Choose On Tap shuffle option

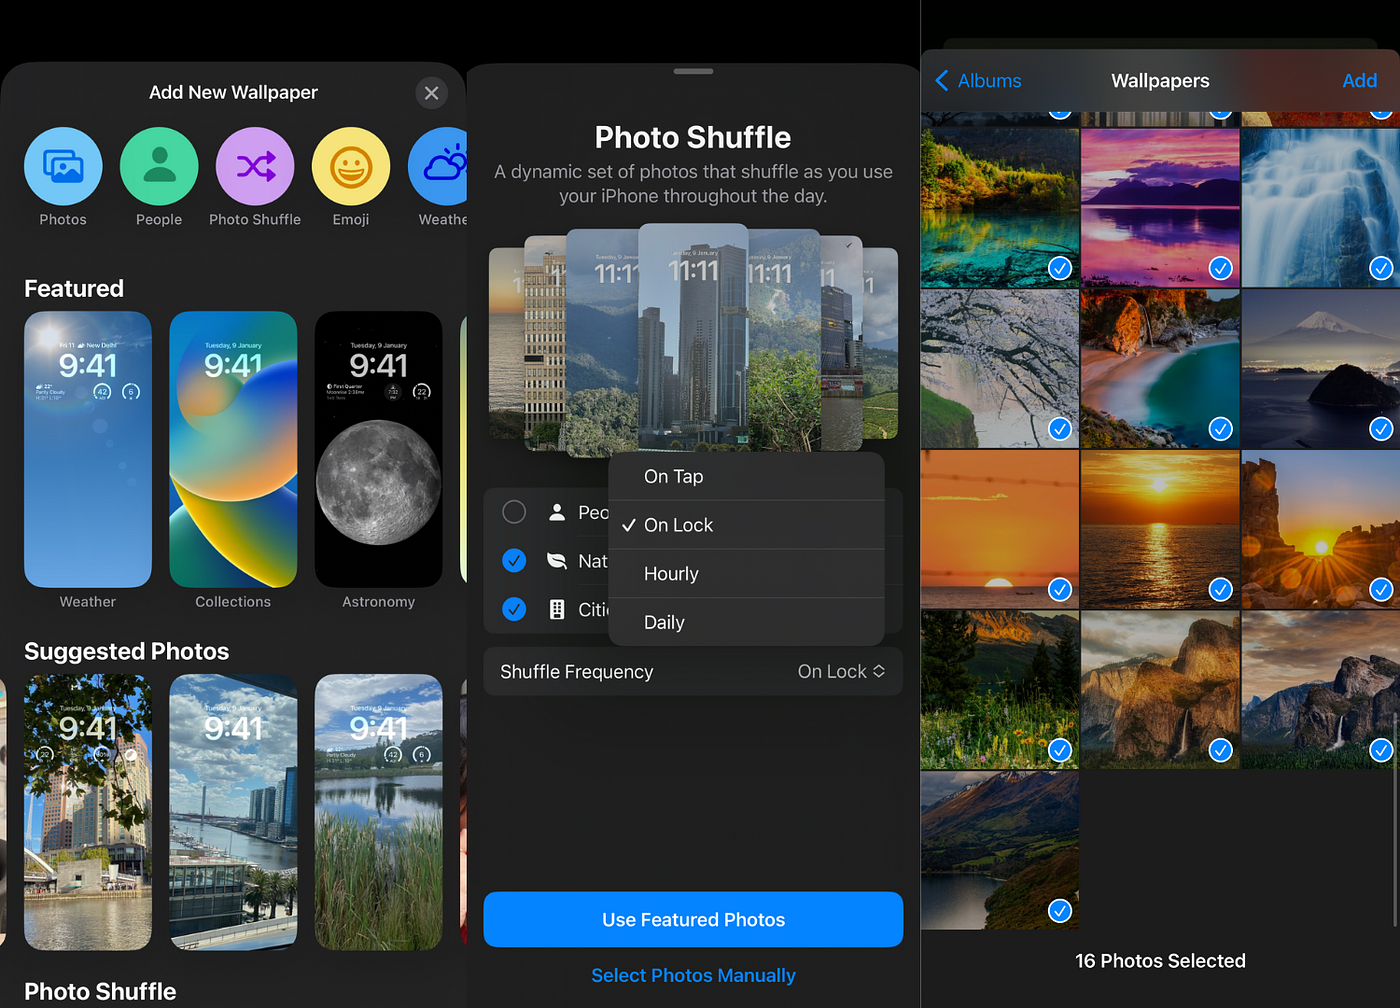(x=747, y=476)
